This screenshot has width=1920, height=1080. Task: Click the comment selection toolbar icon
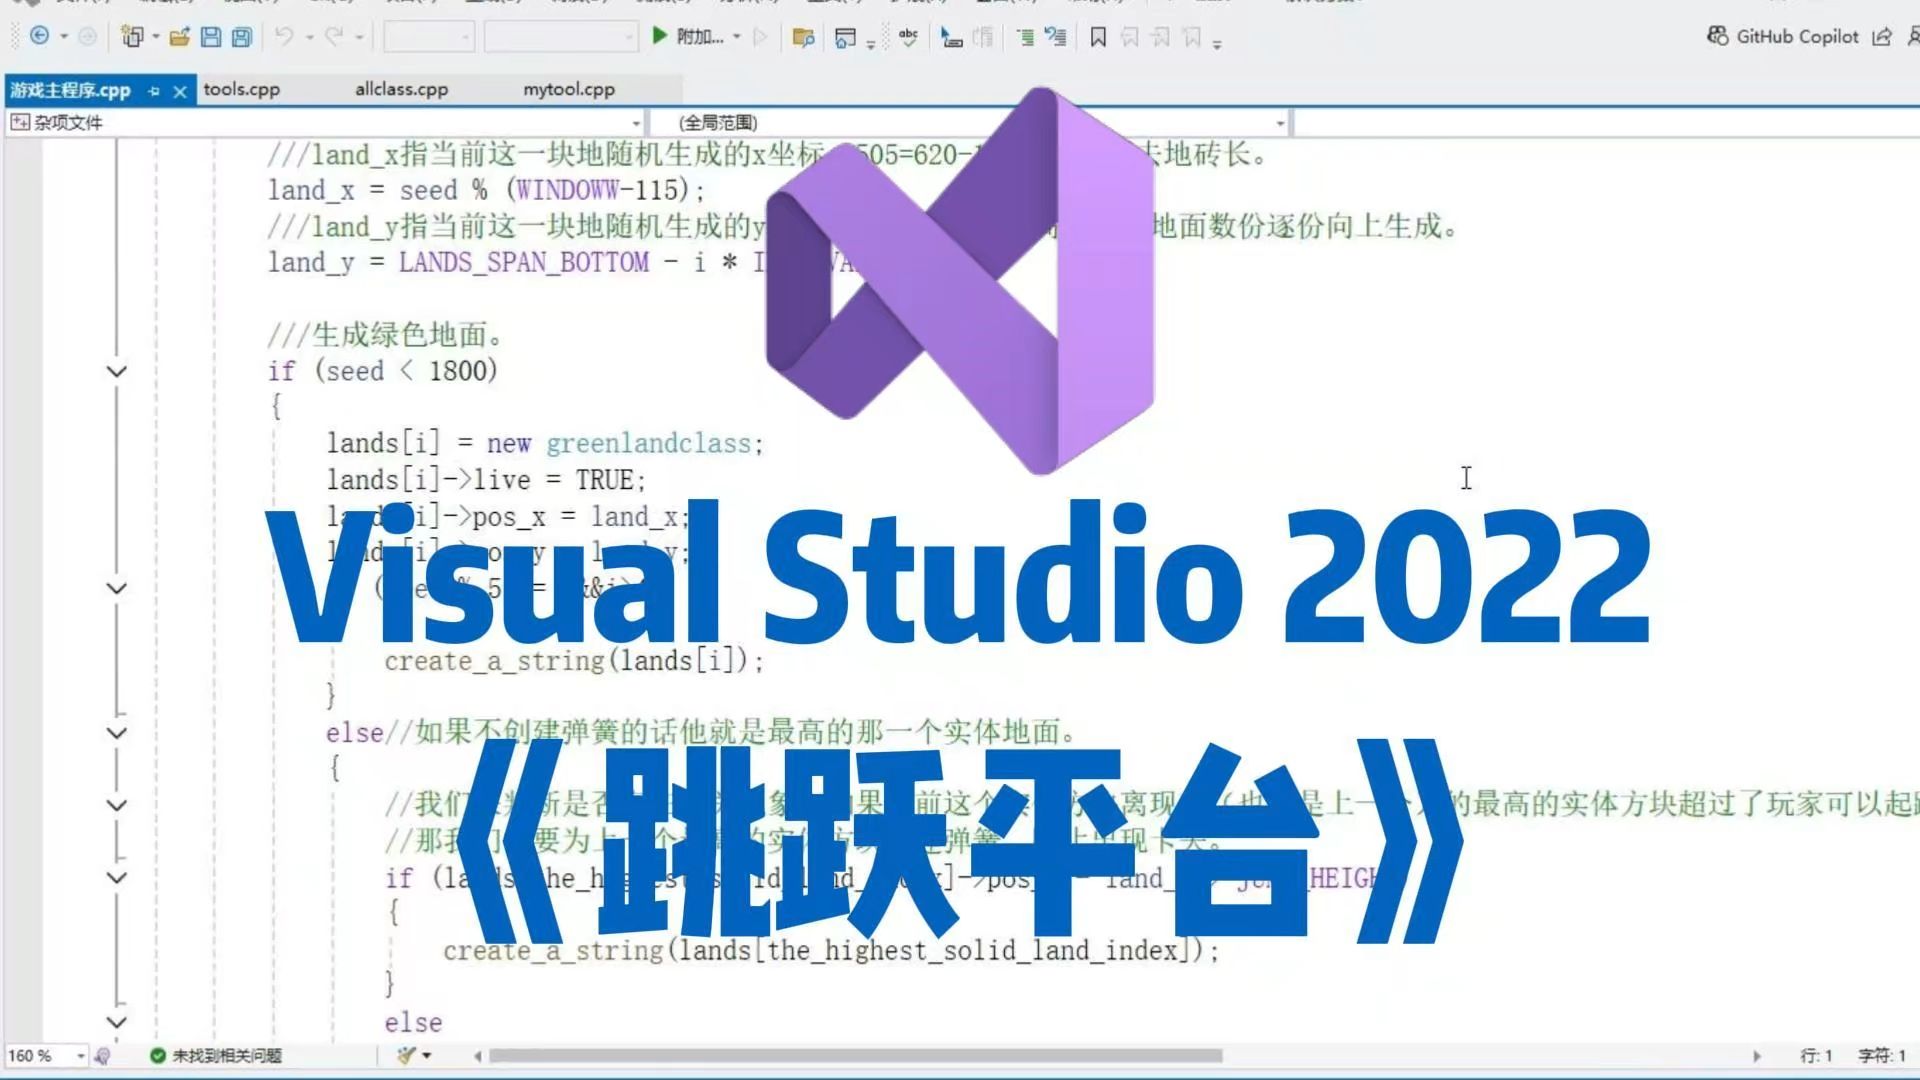(x=952, y=38)
